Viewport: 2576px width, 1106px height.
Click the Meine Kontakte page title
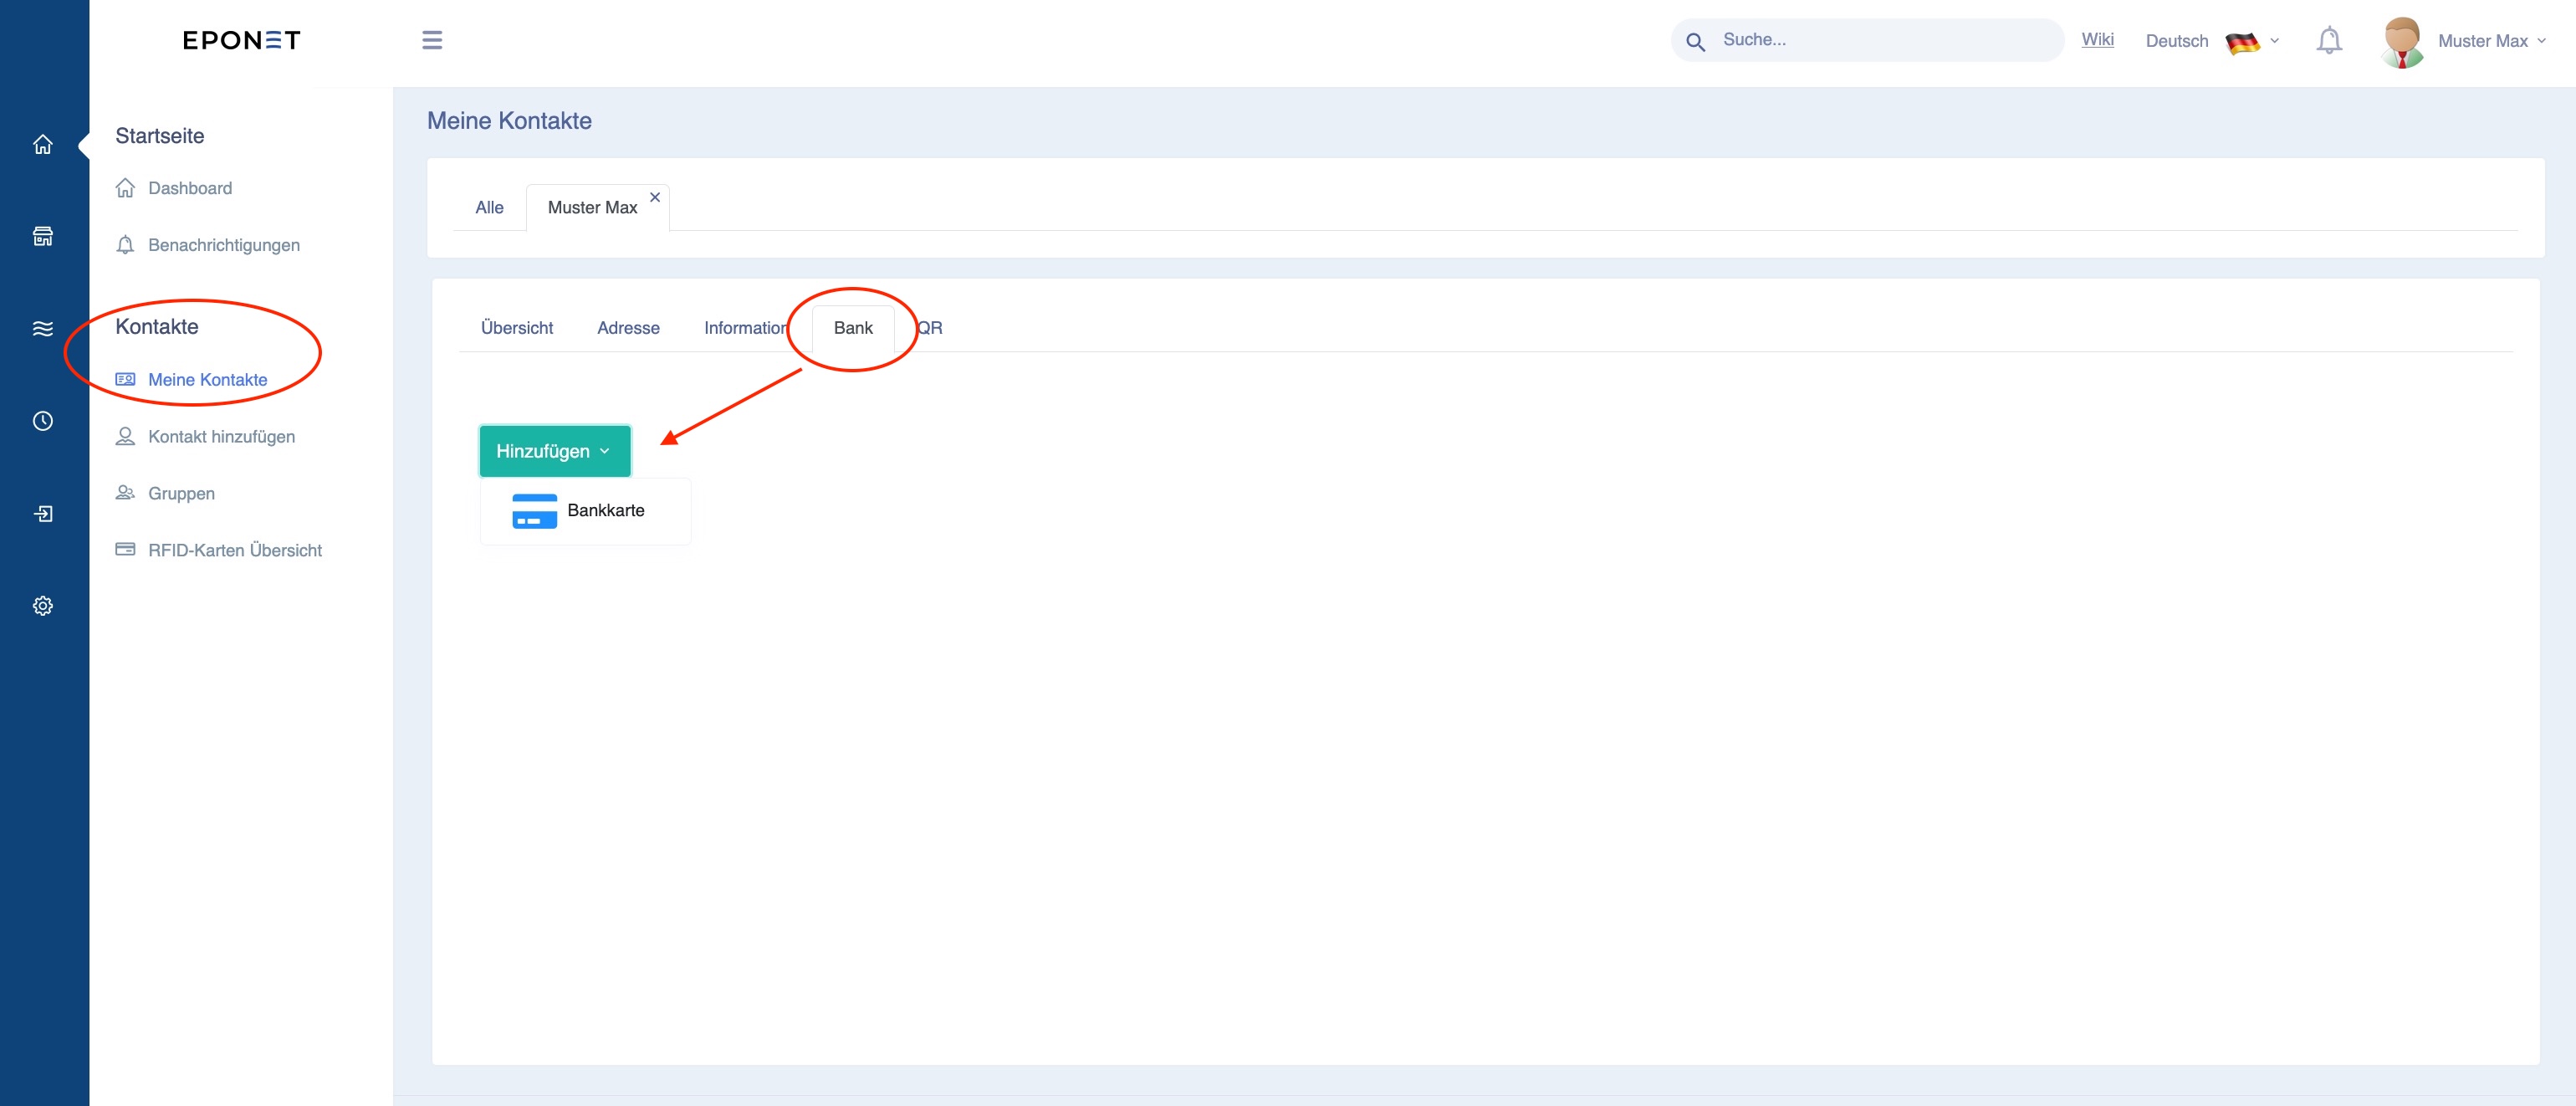click(x=509, y=121)
